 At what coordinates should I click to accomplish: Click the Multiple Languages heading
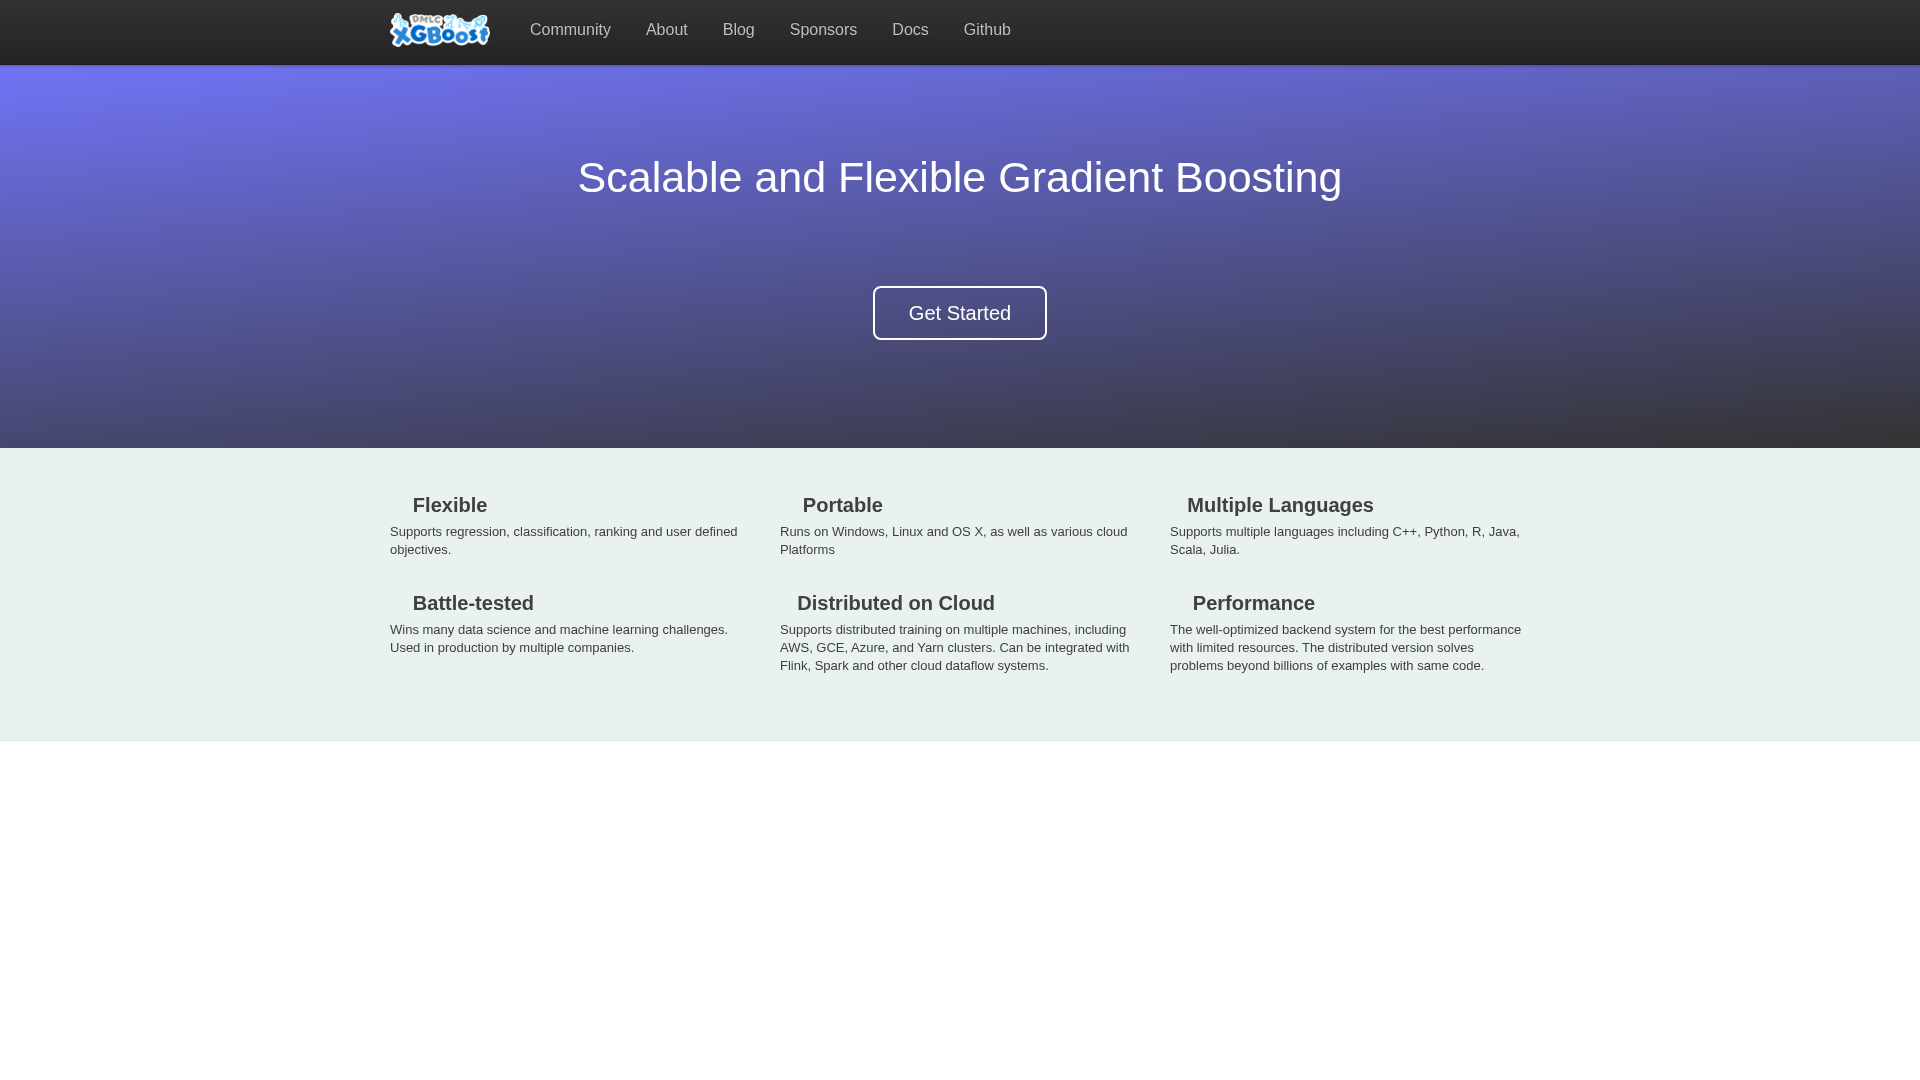pyautogui.click(x=1280, y=505)
